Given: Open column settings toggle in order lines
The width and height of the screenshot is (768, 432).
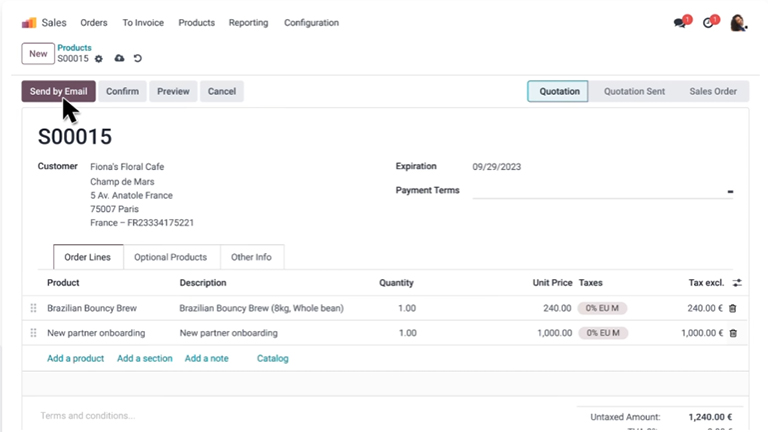Looking at the screenshot, I should click(x=737, y=283).
